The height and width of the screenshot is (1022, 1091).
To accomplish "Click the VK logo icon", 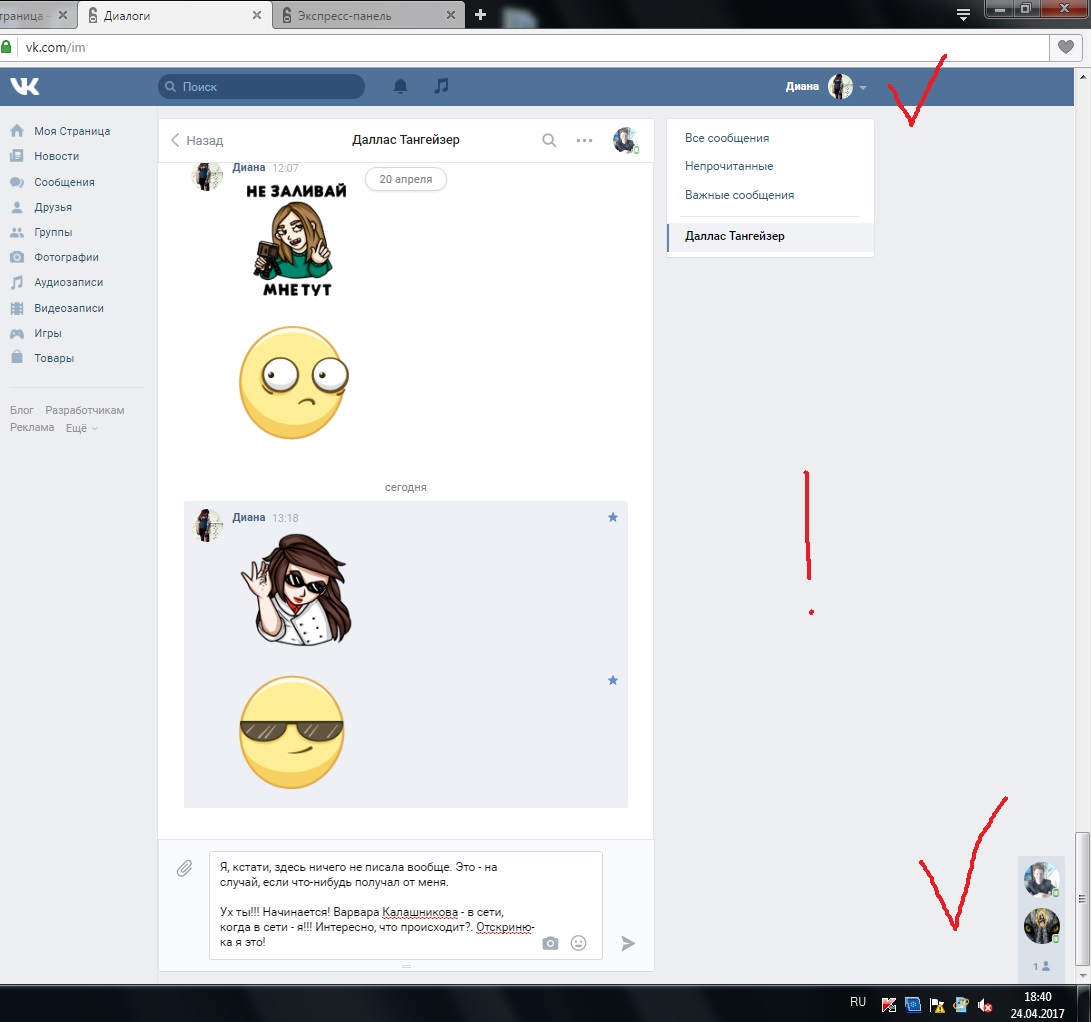I will [x=25, y=87].
